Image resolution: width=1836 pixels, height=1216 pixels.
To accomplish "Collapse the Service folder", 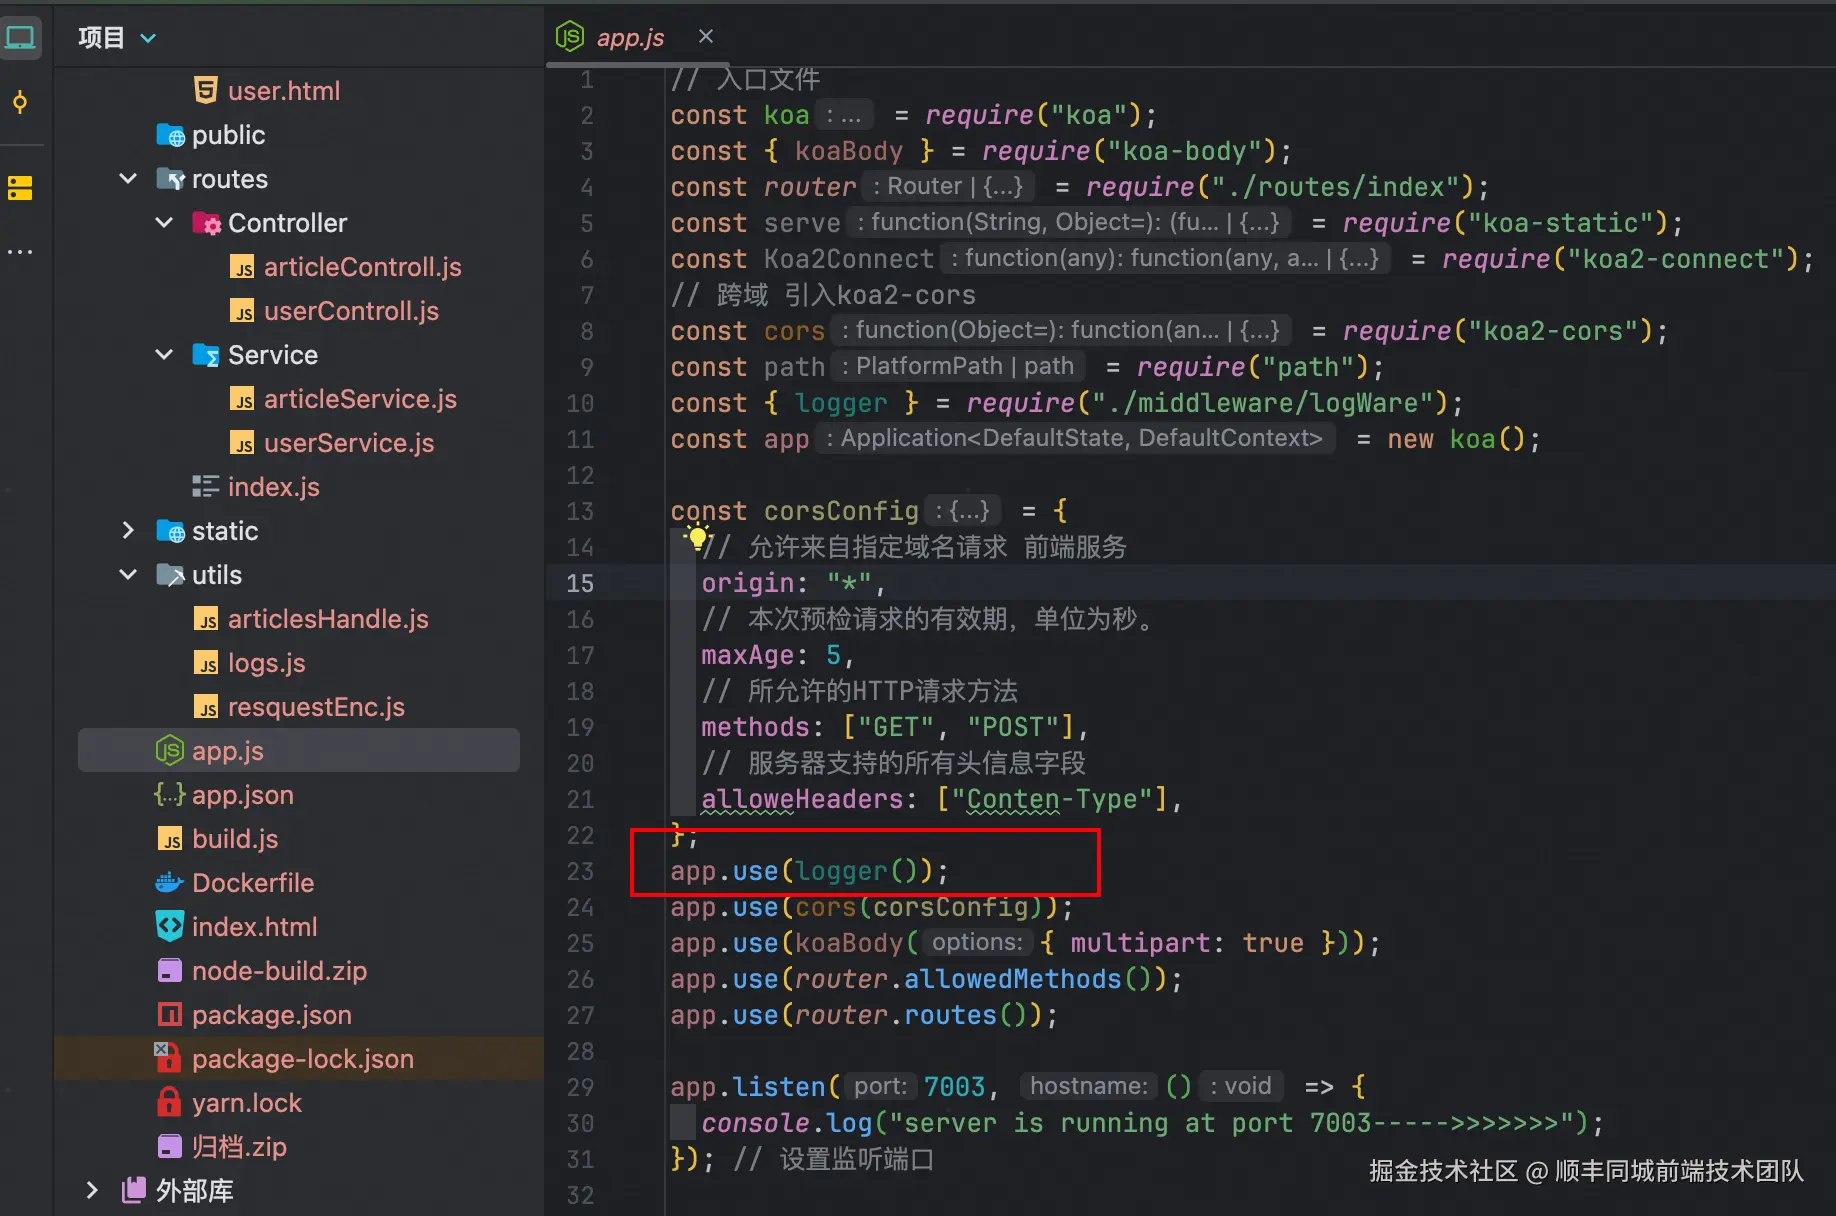I will (x=164, y=355).
